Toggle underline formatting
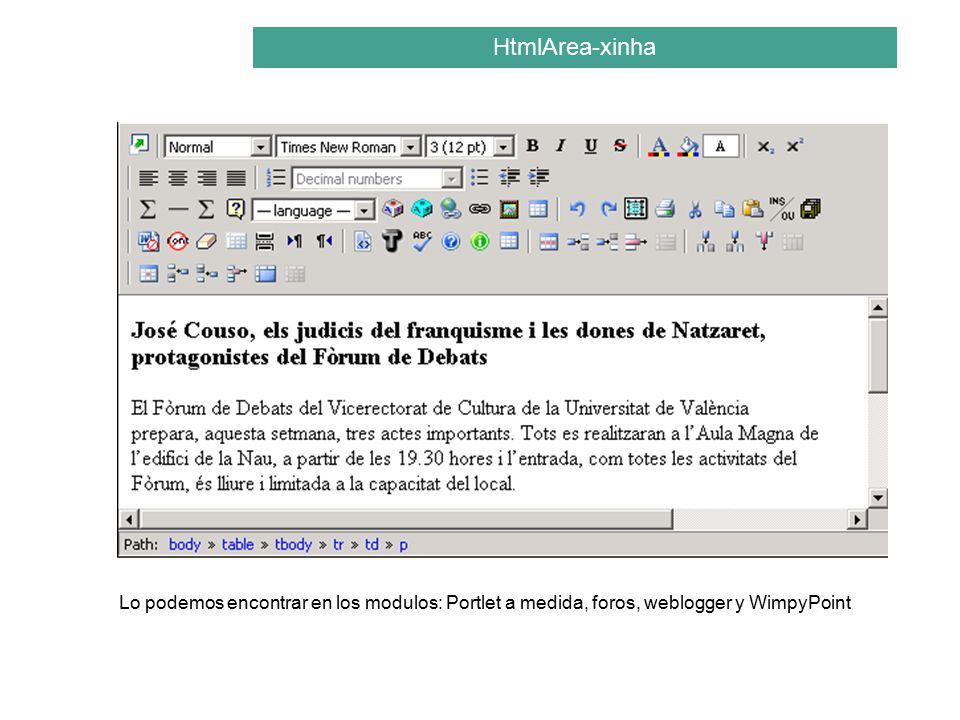 [x=590, y=146]
